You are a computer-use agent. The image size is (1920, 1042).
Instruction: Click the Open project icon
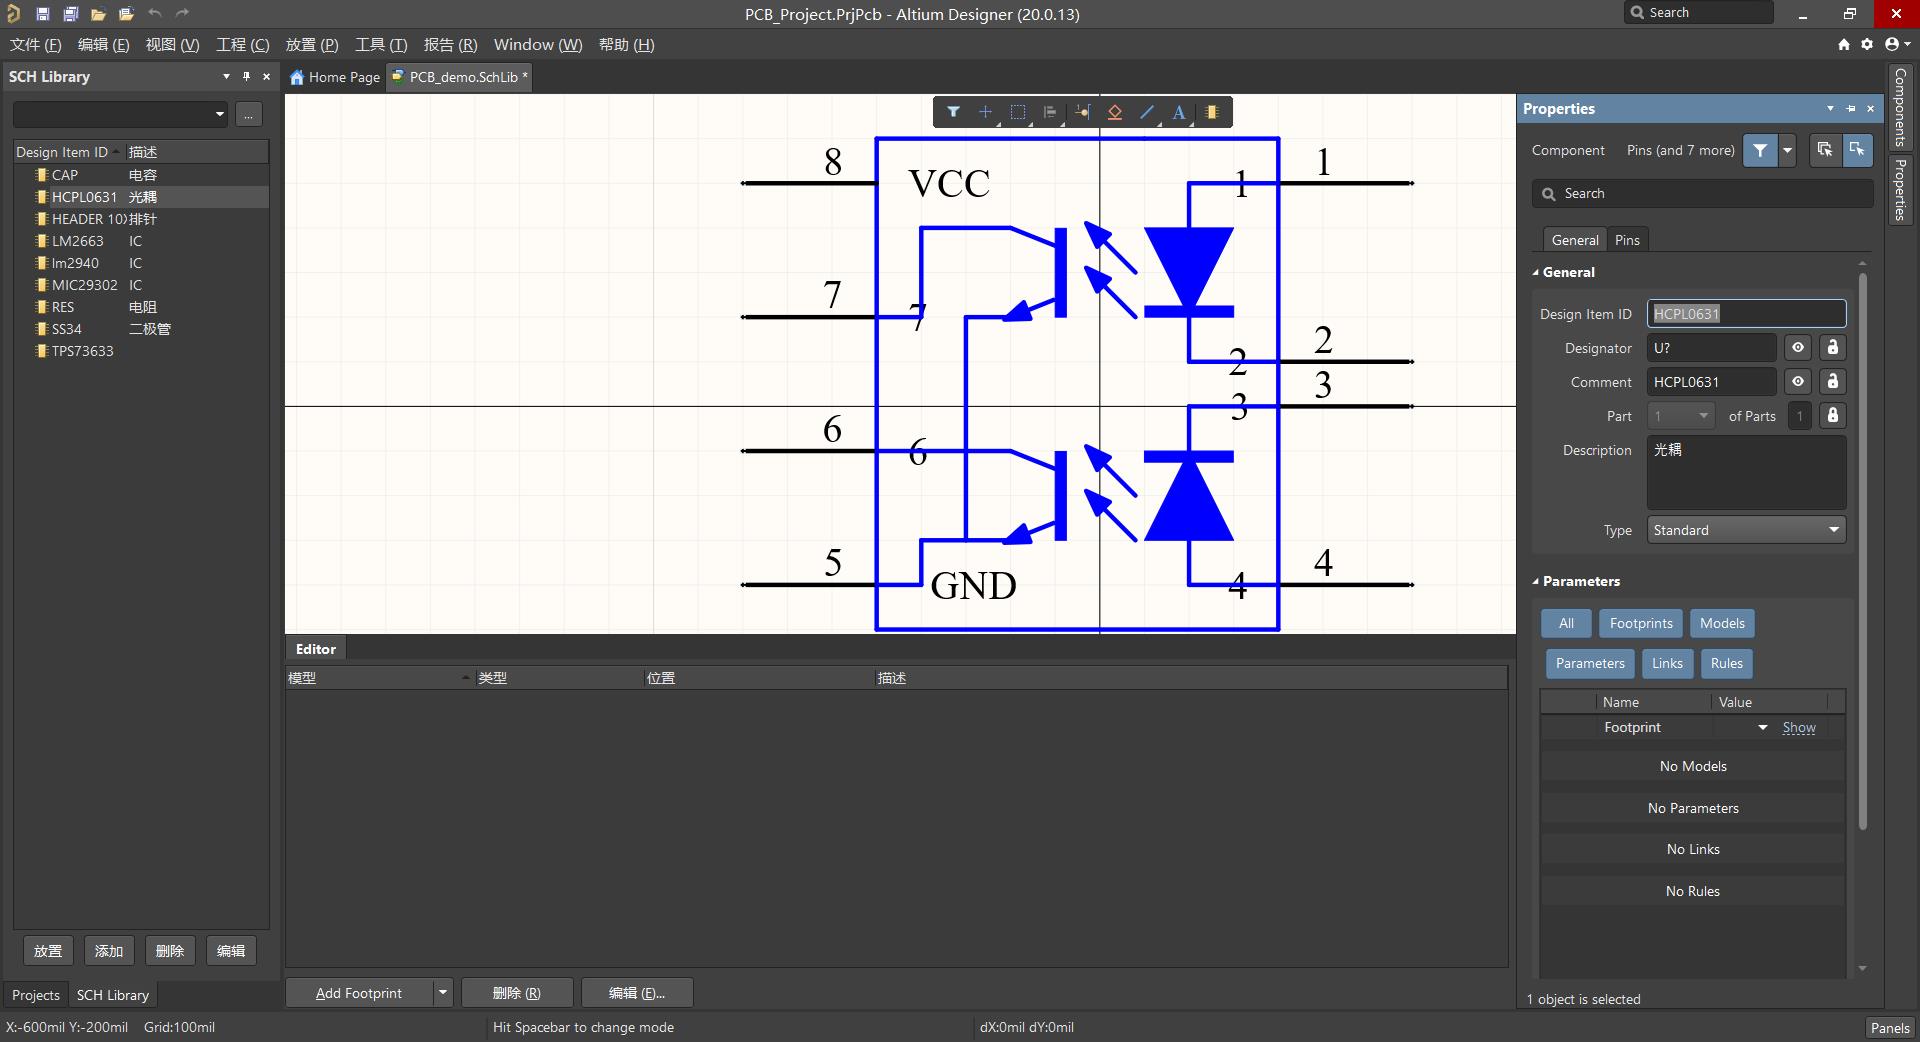tap(126, 14)
